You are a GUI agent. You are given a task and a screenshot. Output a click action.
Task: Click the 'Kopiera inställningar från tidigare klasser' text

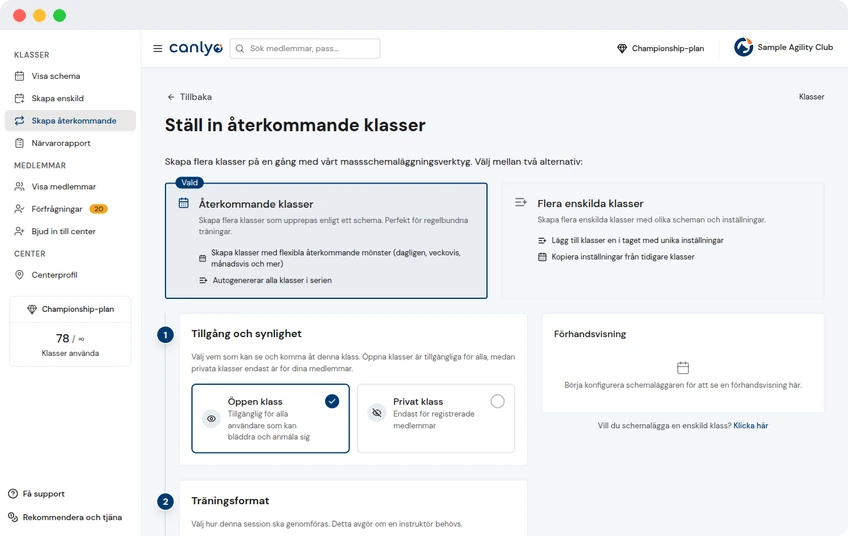[x=623, y=257]
